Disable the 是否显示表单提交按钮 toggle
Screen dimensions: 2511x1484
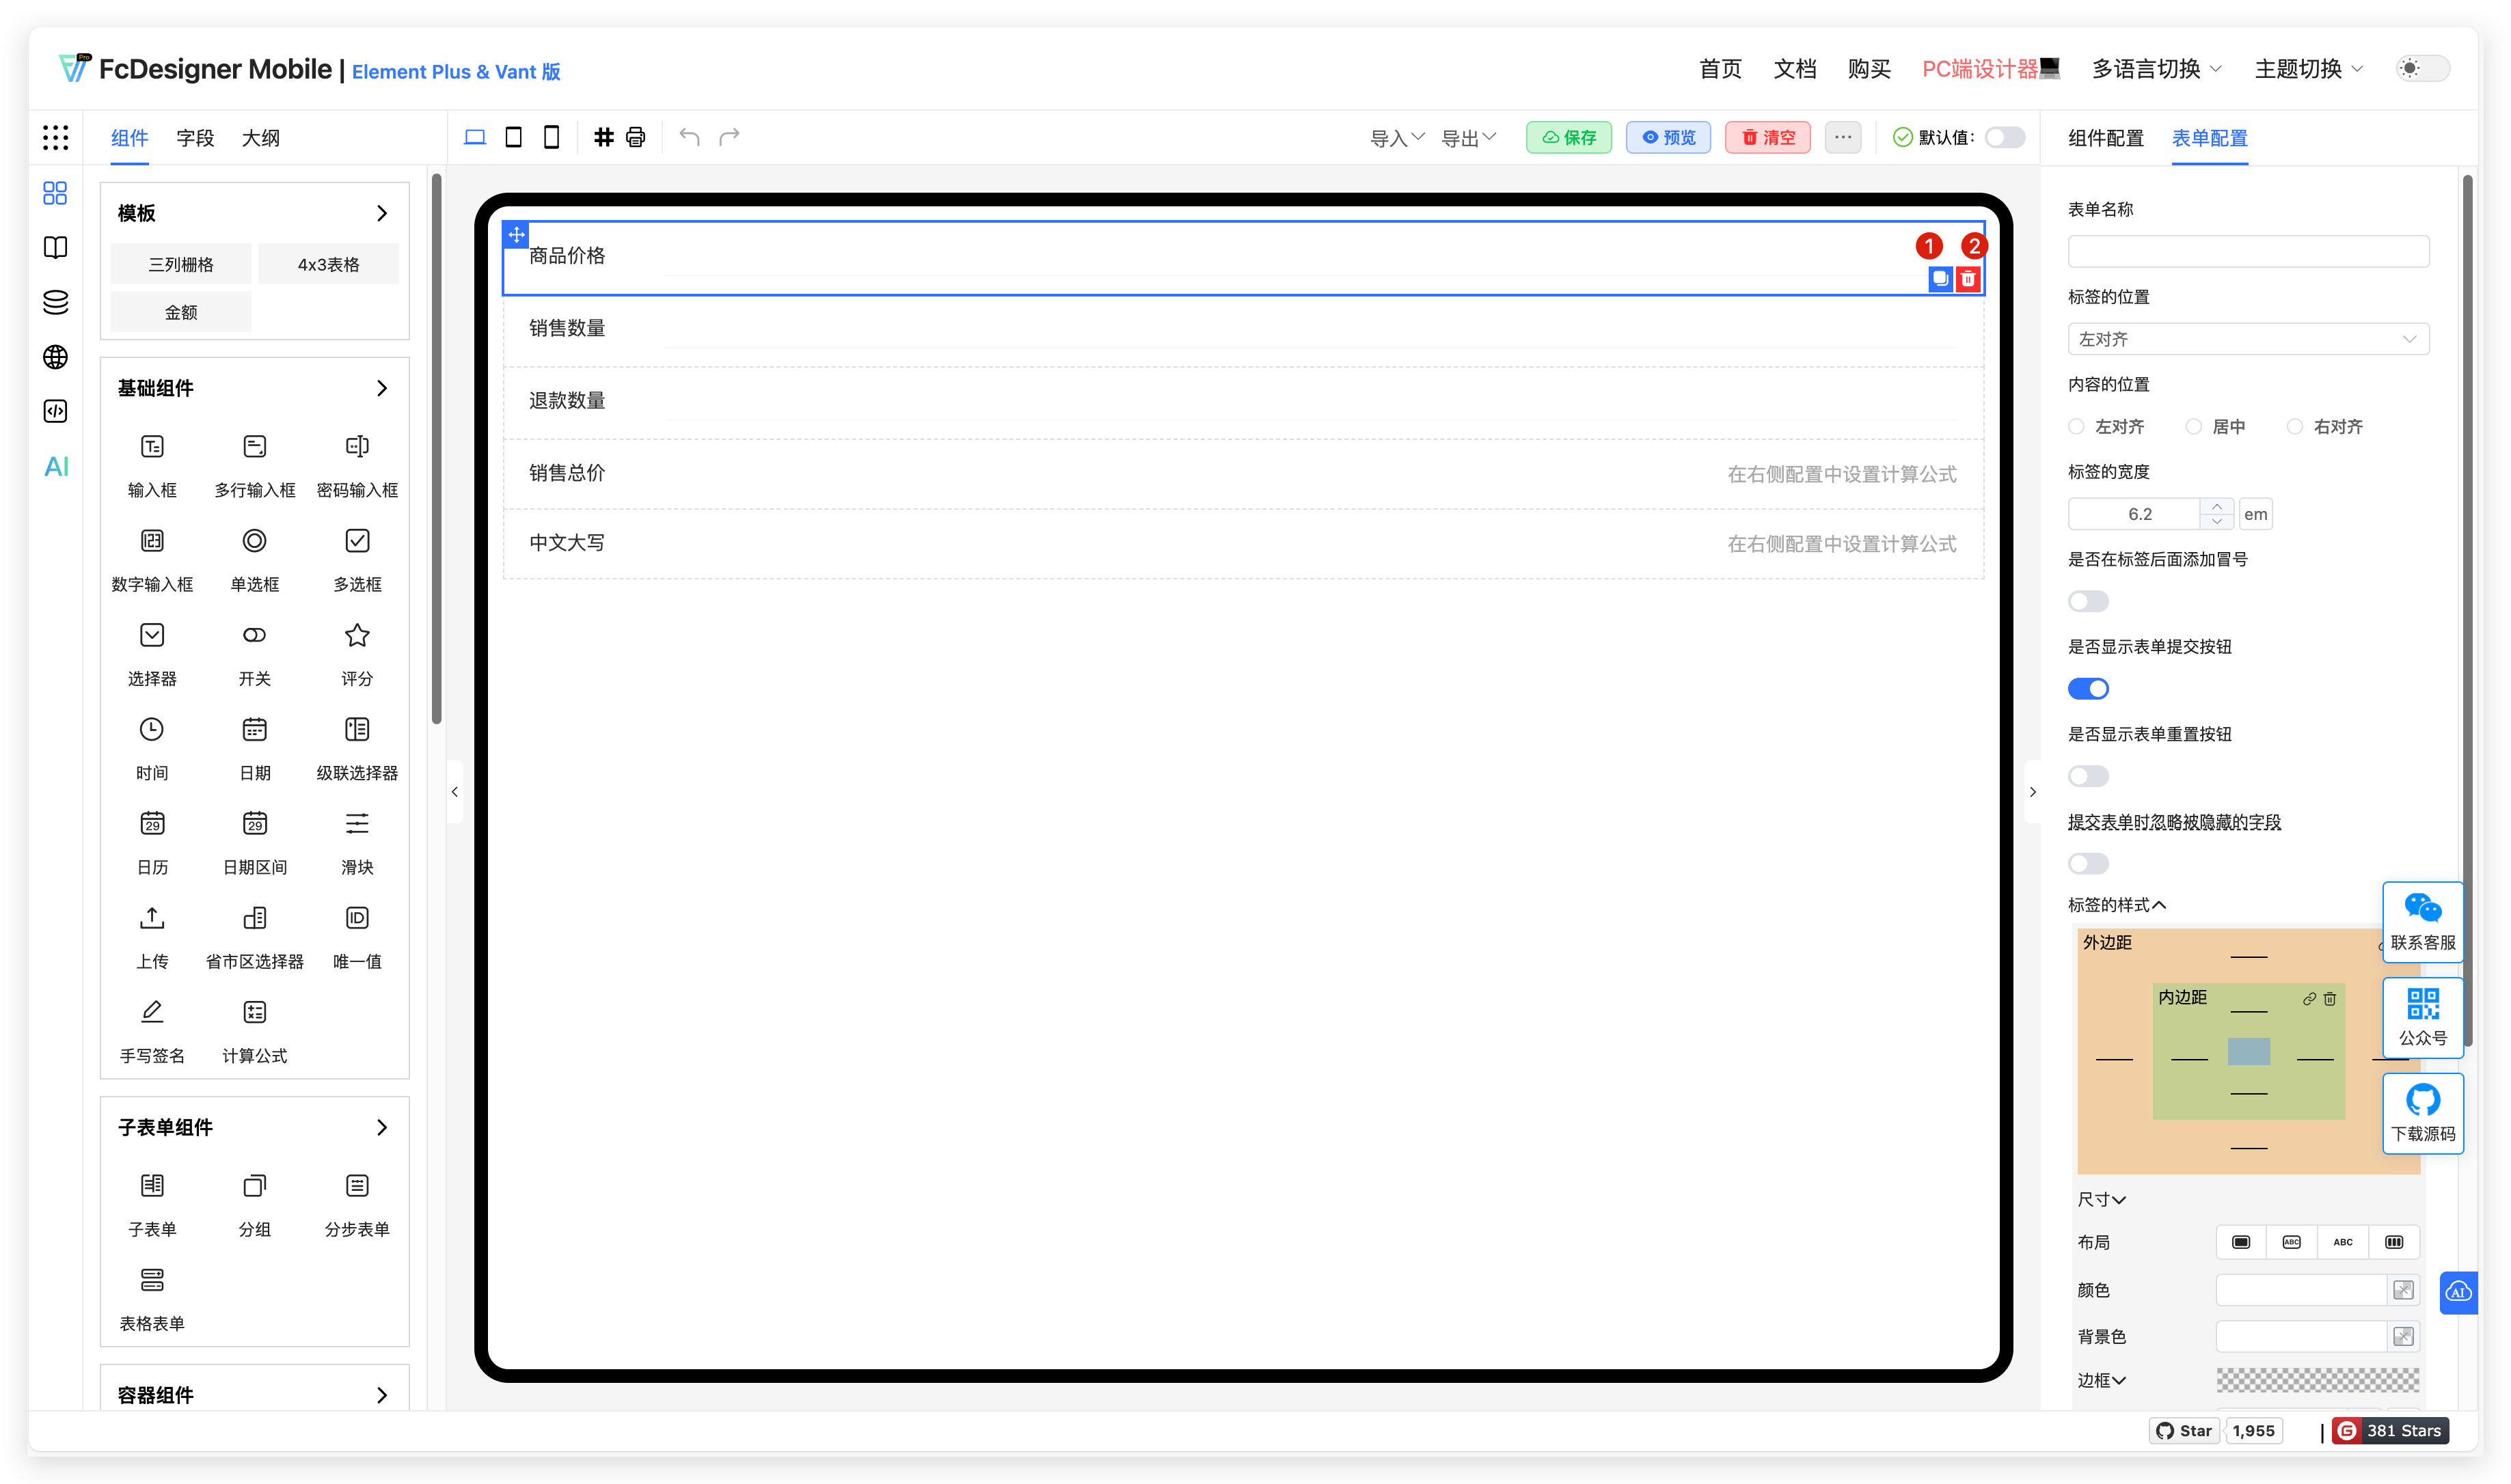2089,688
